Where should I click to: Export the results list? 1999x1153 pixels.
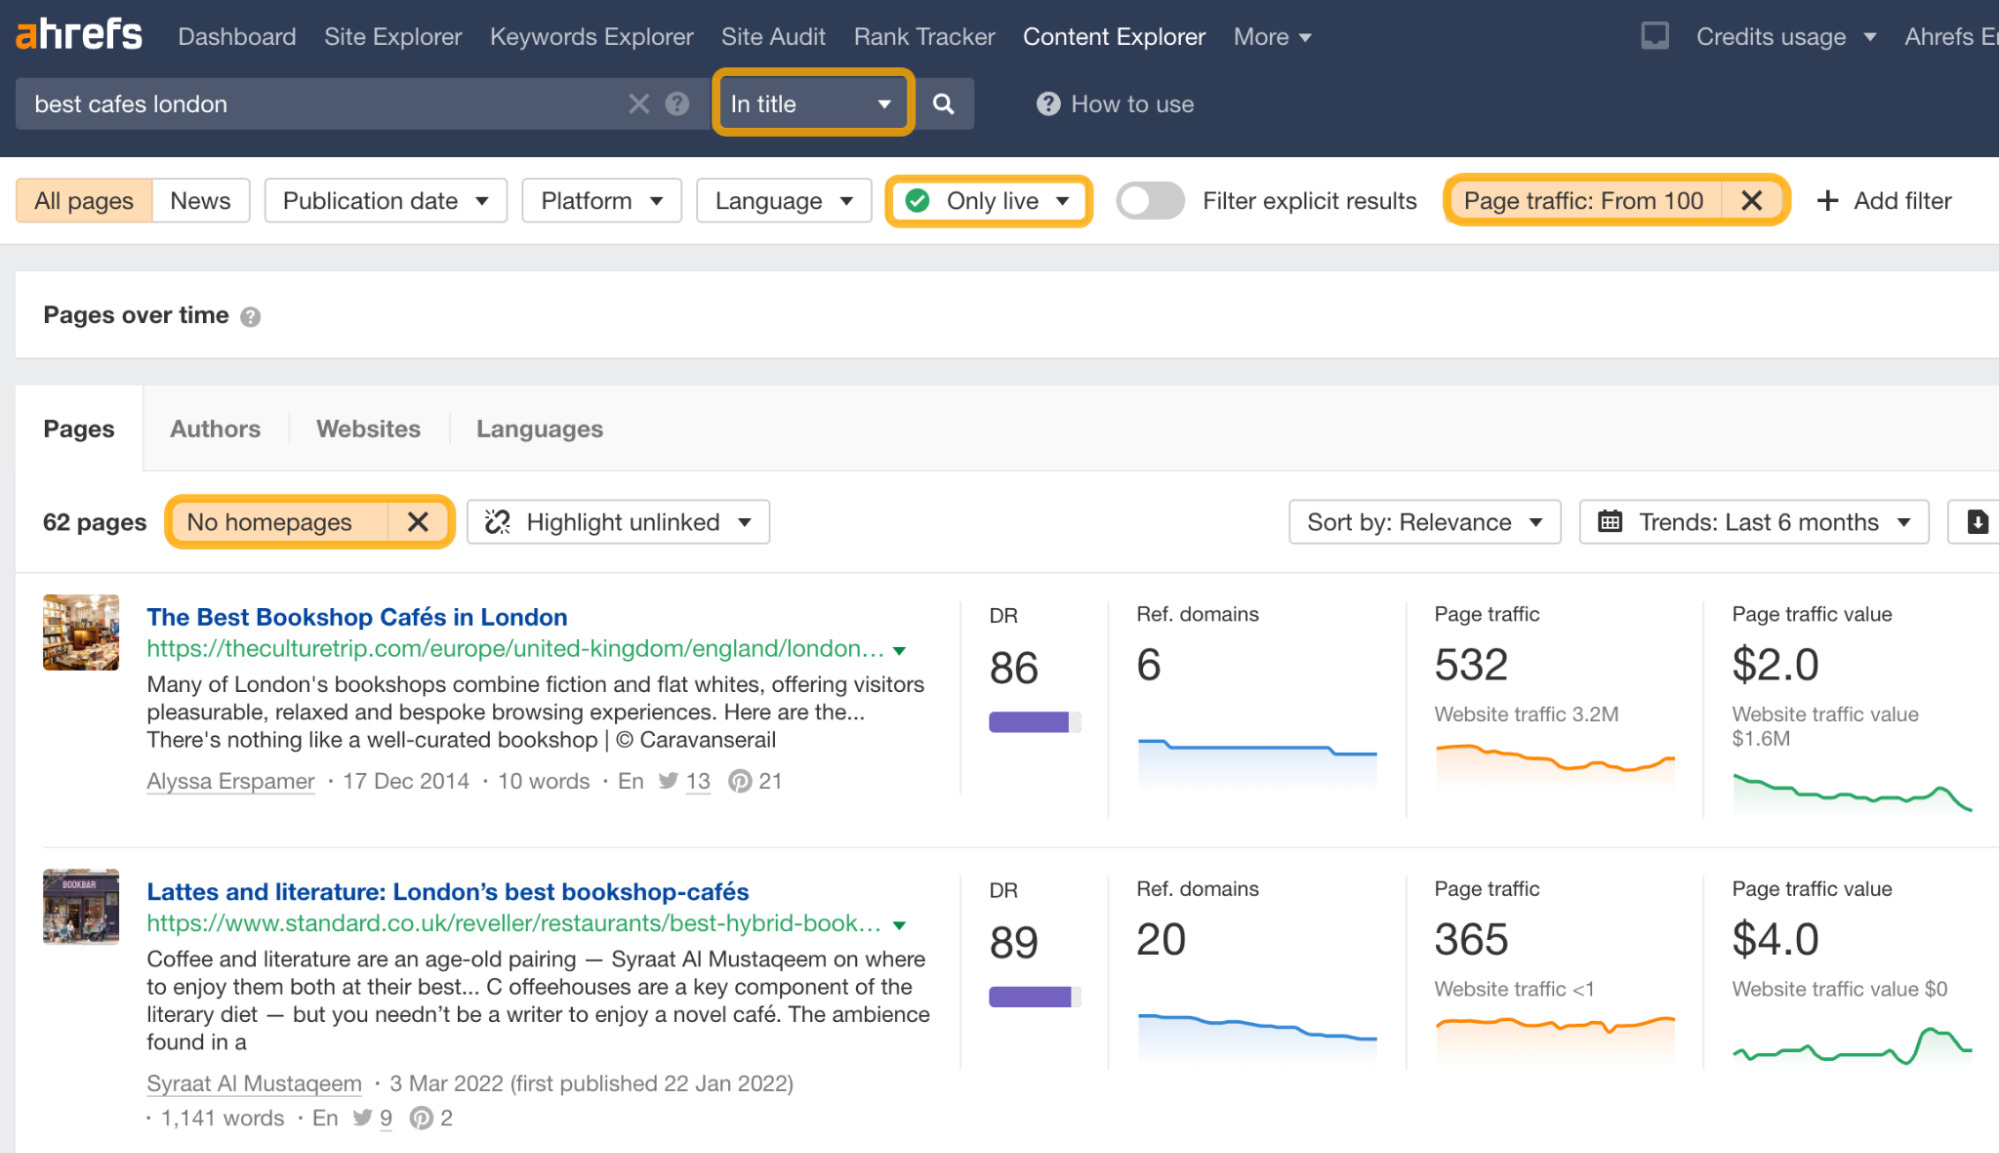(1978, 521)
